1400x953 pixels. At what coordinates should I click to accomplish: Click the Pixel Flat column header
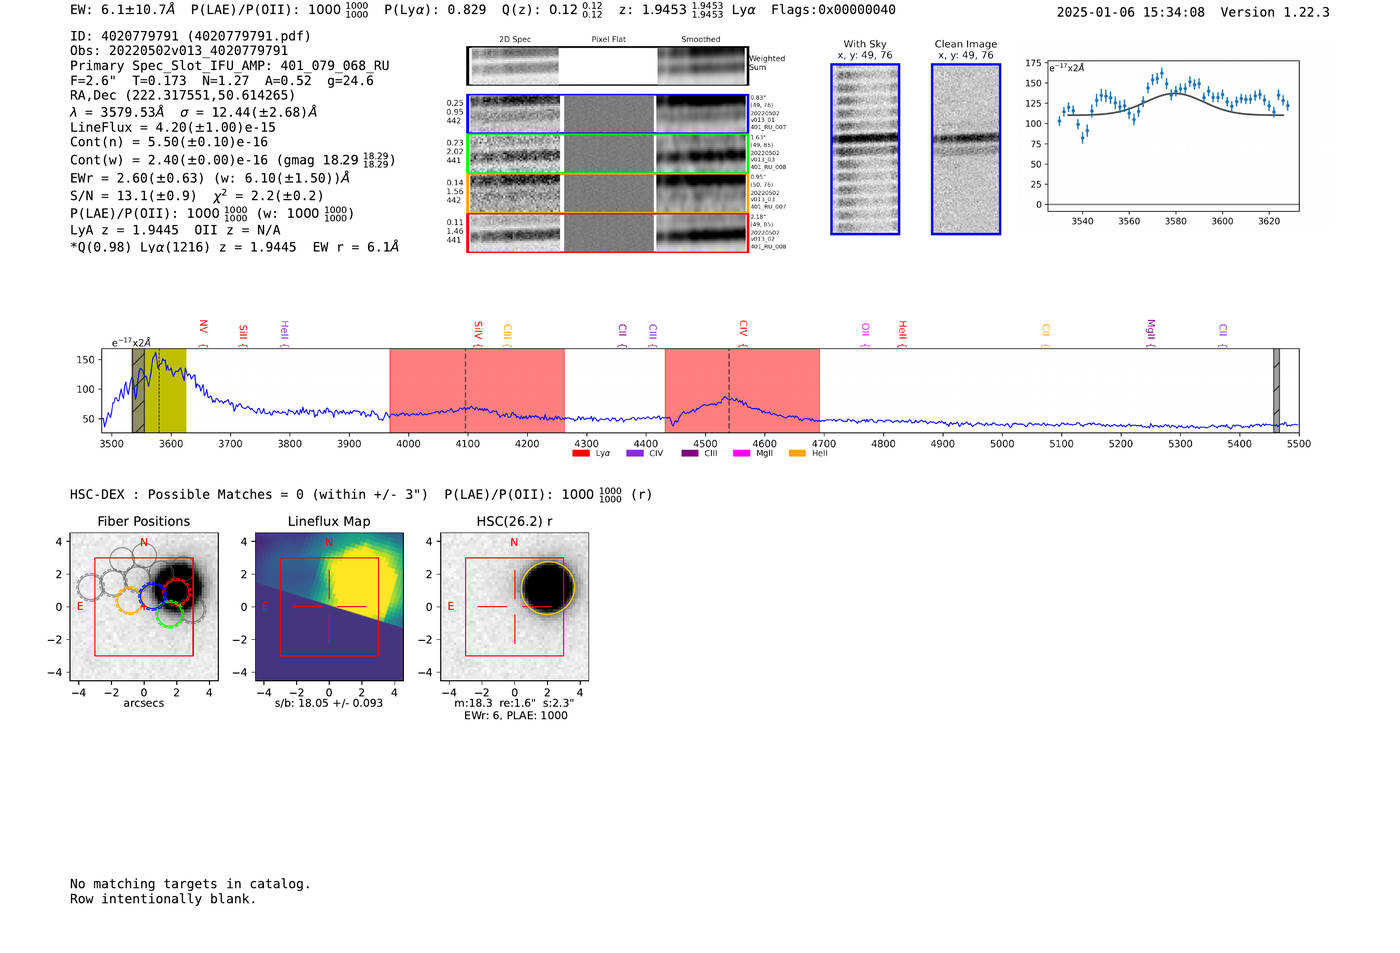pyautogui.click(x=608, y=40)
